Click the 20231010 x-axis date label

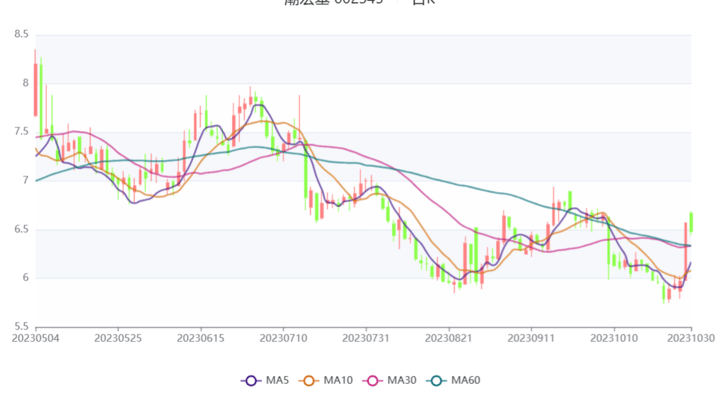(609, 339)
